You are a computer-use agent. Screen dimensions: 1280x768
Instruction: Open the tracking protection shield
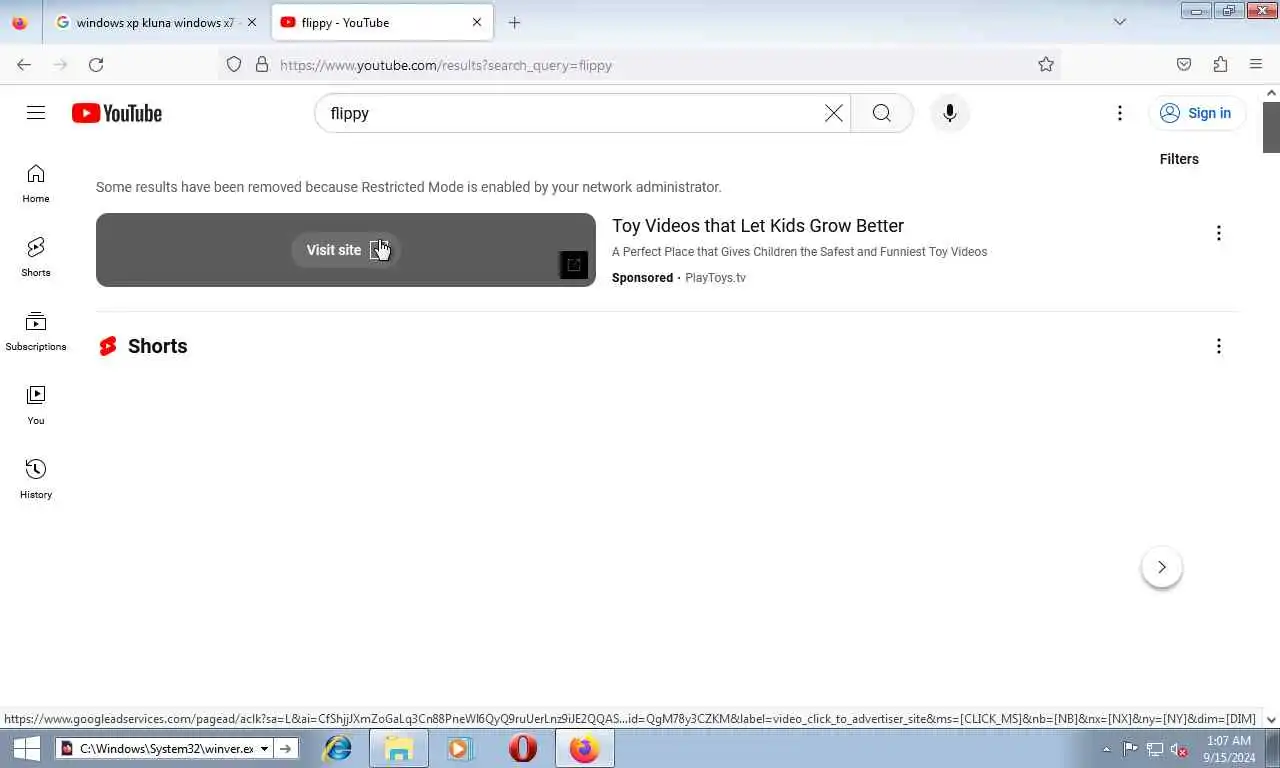[234, 65]
